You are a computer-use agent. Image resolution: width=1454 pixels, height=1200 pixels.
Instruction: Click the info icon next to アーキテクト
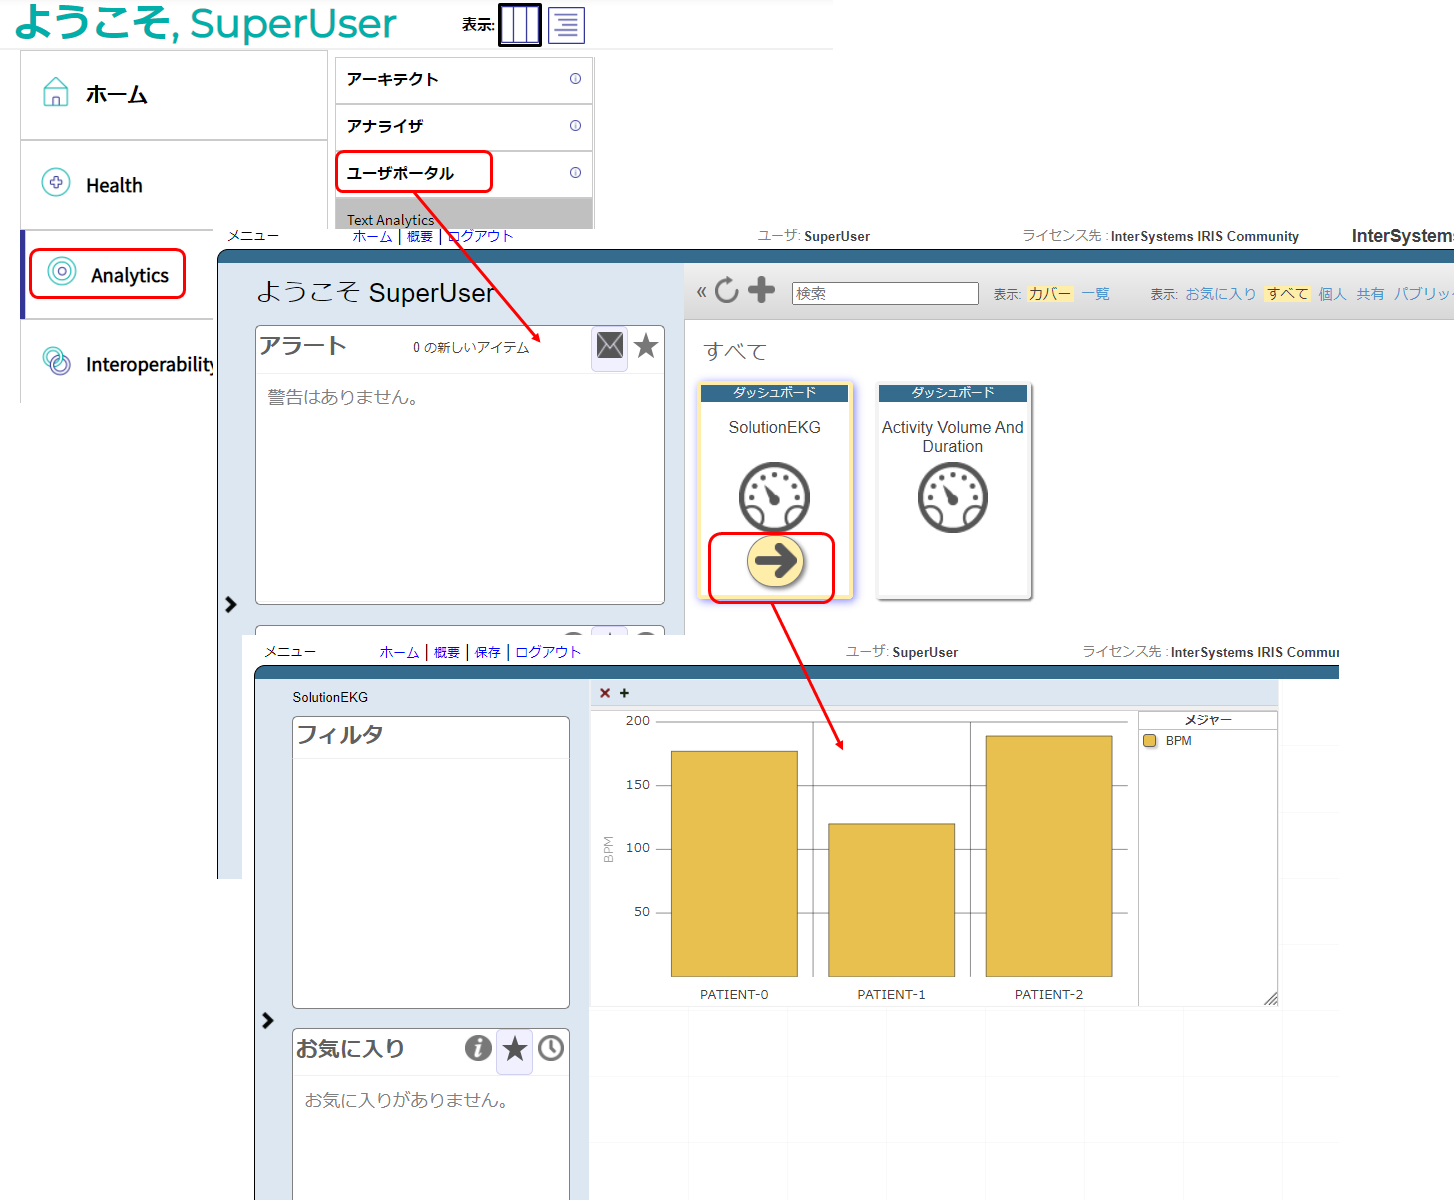click(x=575, y=79)
